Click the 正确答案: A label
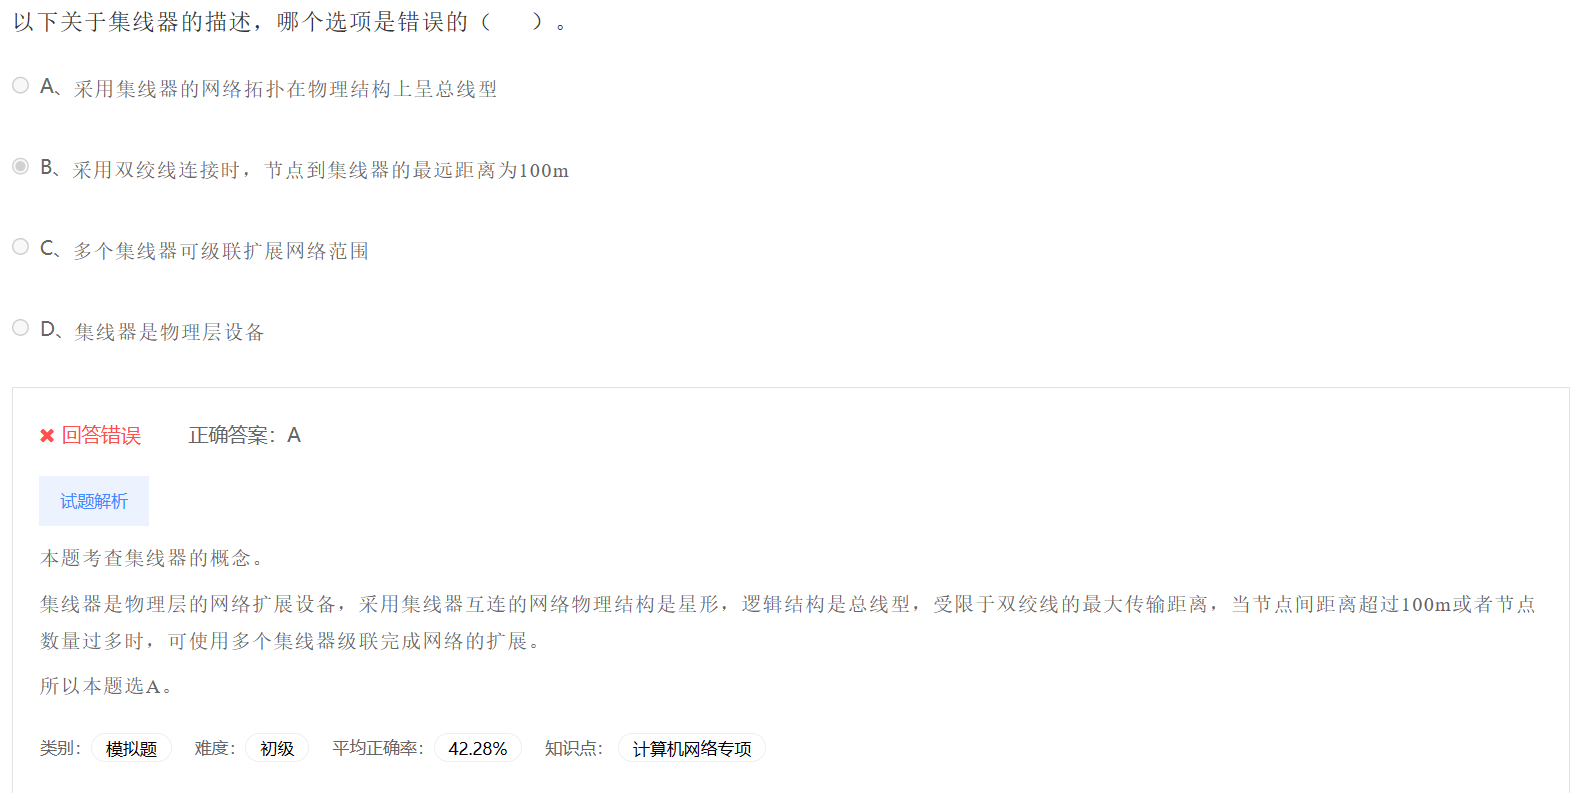The height and width of the screenshot is (793, 1581). tap(245, 435)
